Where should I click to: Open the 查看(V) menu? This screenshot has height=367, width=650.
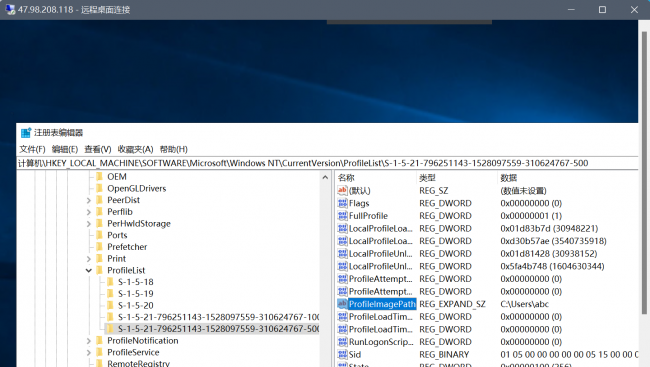[x=98, y=149]
